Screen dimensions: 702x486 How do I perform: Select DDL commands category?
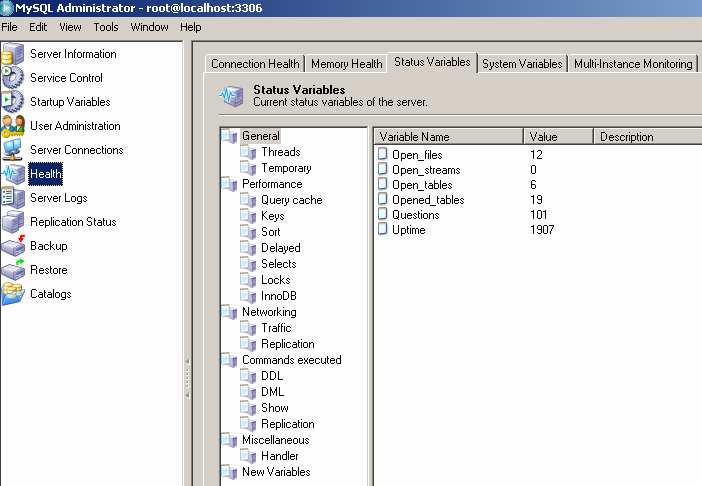272,376
